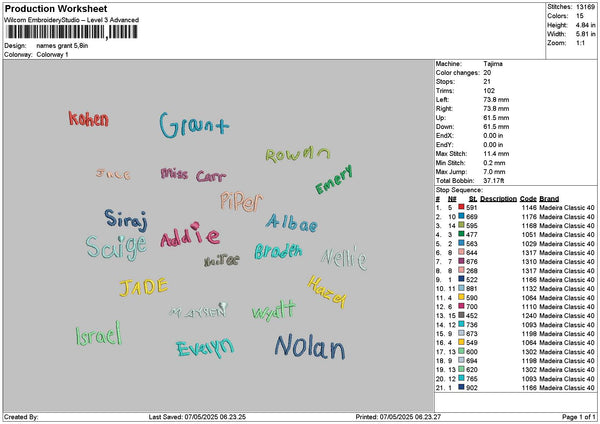Select the Machine value Tajima
The width and height of the screenshot is (600, 424).
pyautogui.click(x=493, y=64)
